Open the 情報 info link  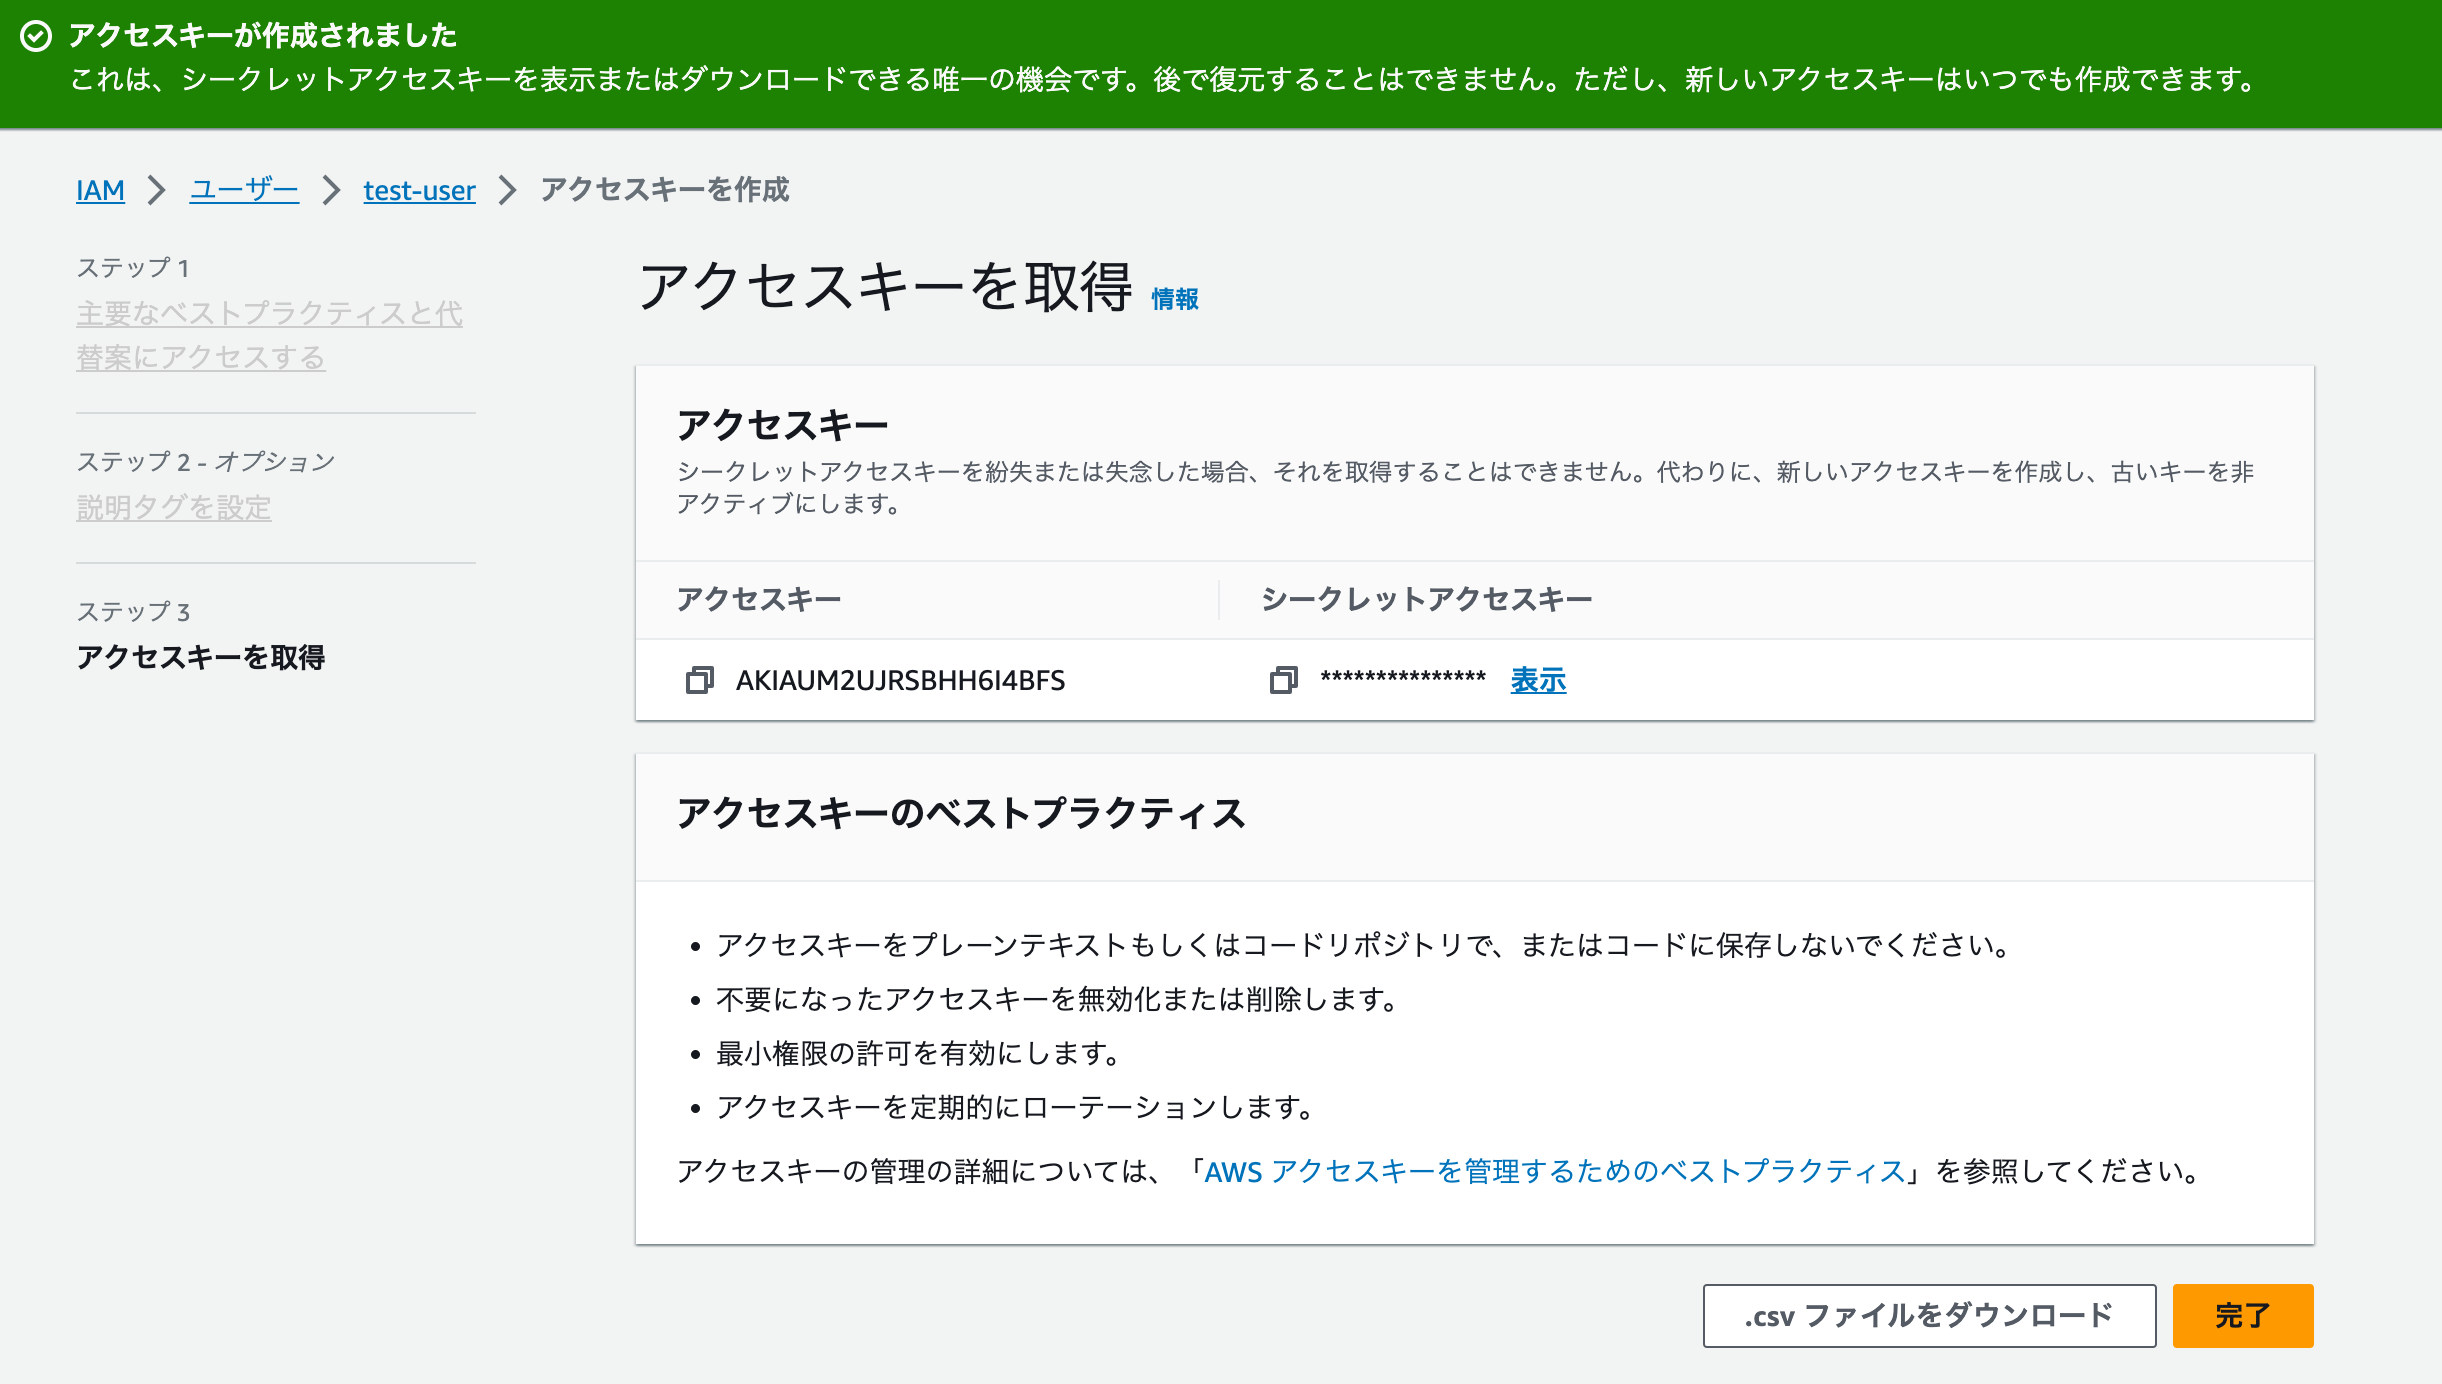(1175, 299)
